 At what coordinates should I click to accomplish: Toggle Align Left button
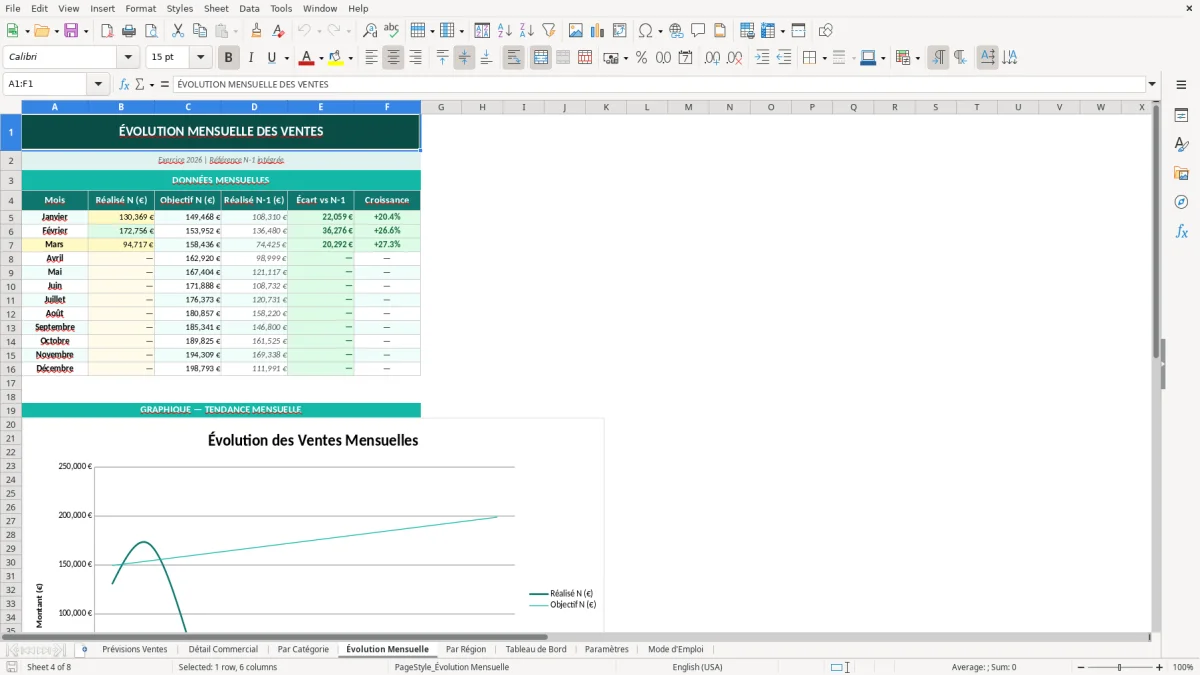point(371,58)
